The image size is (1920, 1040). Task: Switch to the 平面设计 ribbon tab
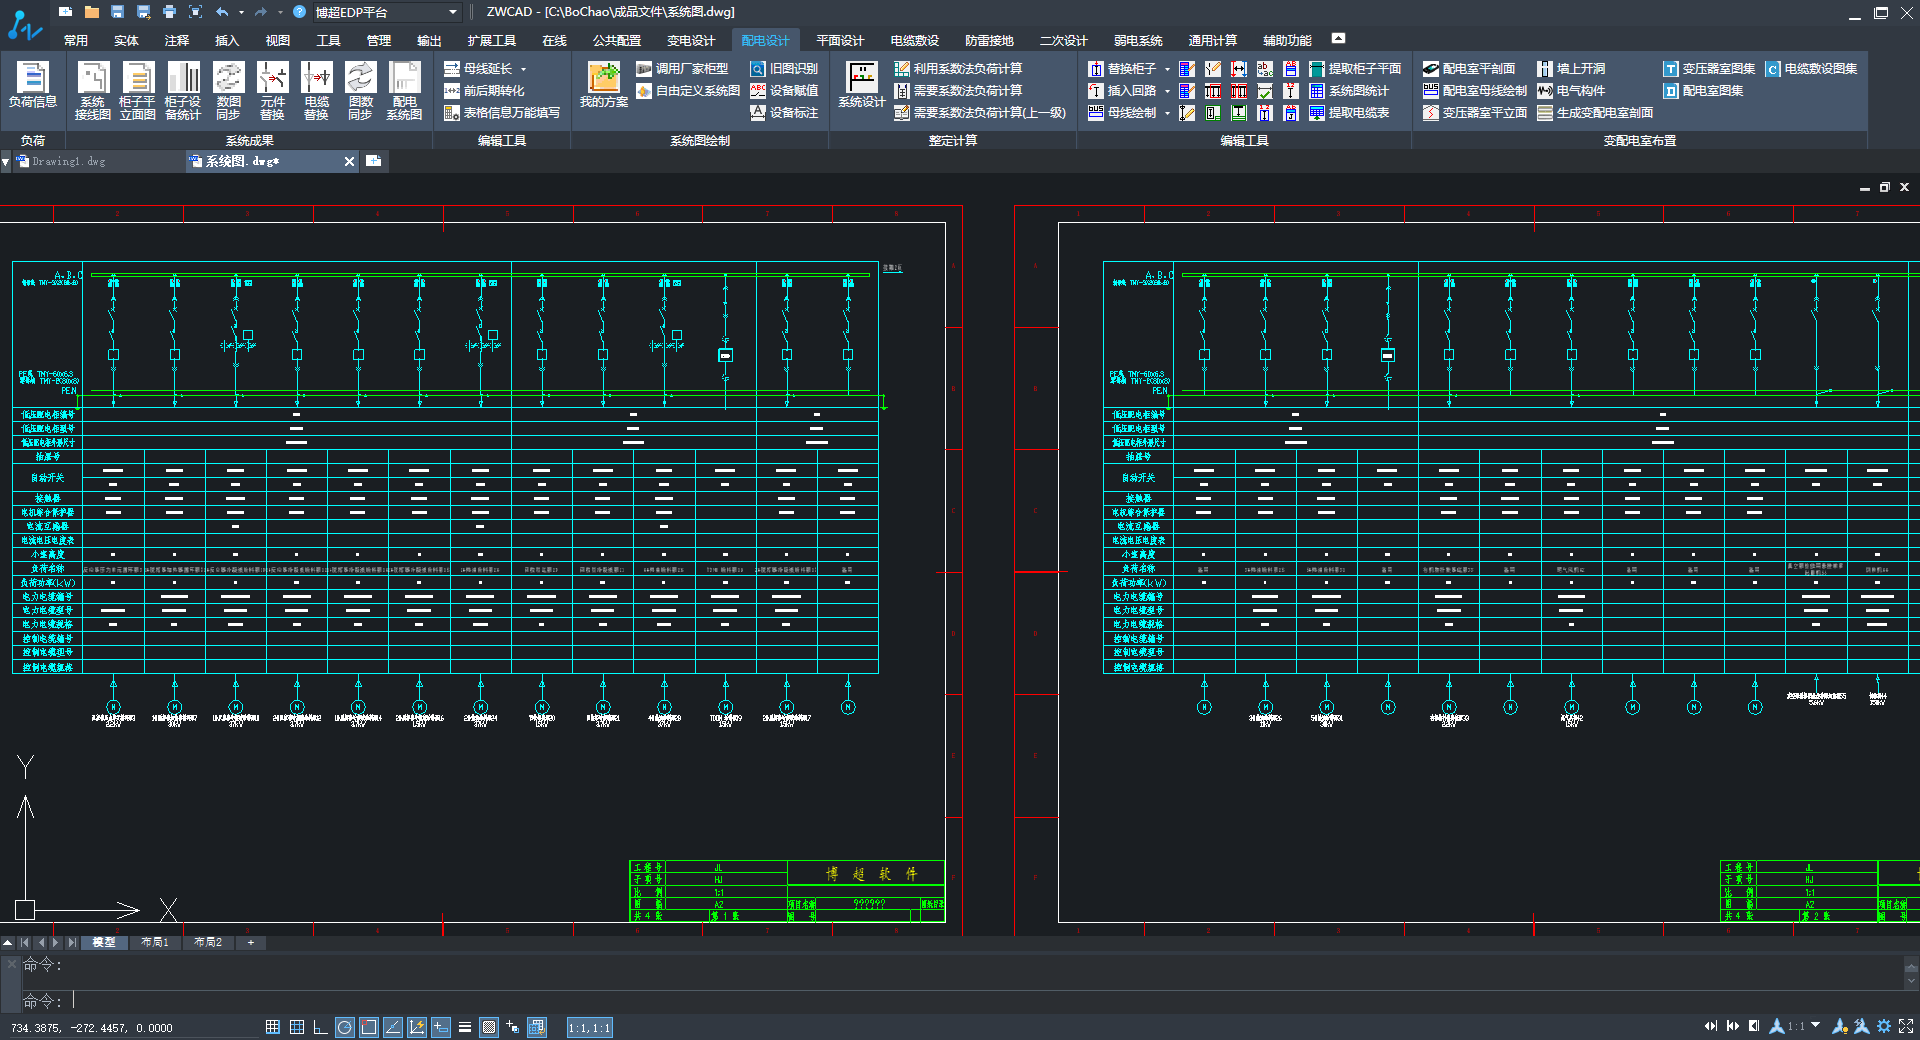pyautogui.click(x=839, y=41)
